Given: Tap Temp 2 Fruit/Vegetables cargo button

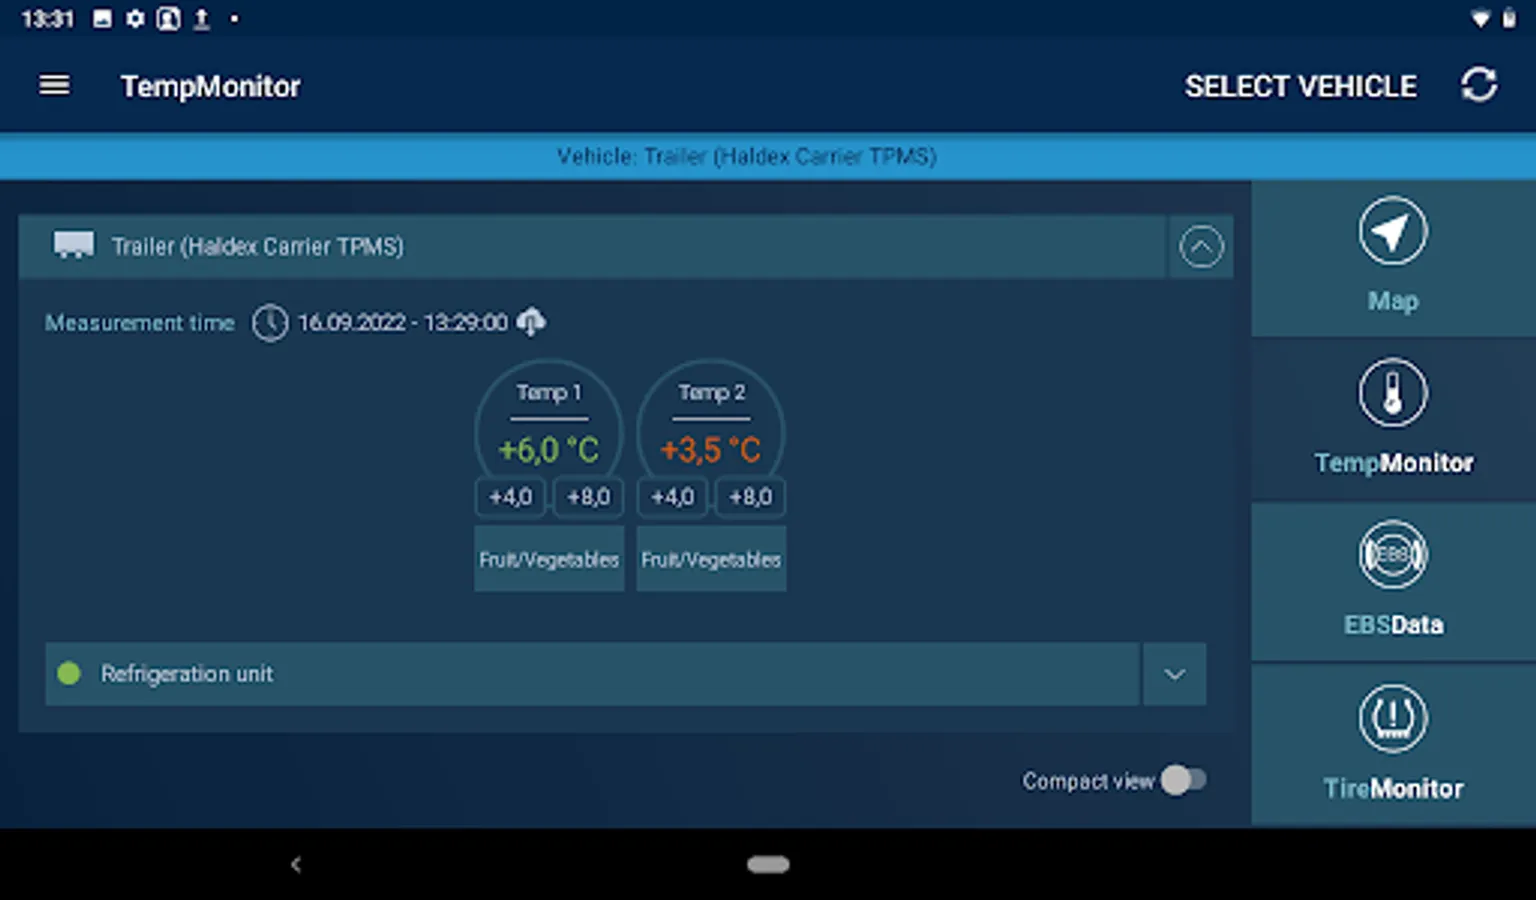Looking at the screenshot, I should 711,559.
